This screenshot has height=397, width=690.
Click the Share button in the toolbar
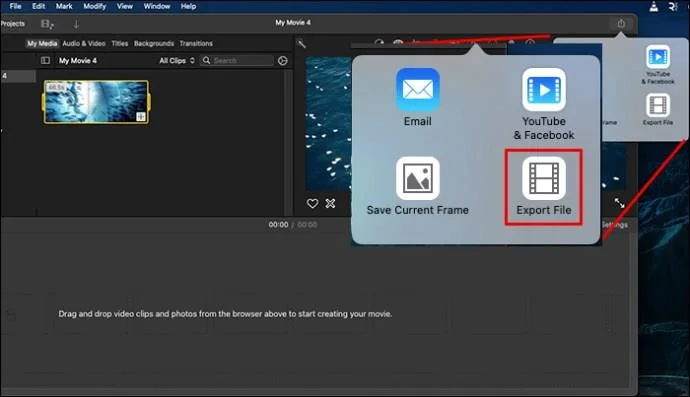621,23
